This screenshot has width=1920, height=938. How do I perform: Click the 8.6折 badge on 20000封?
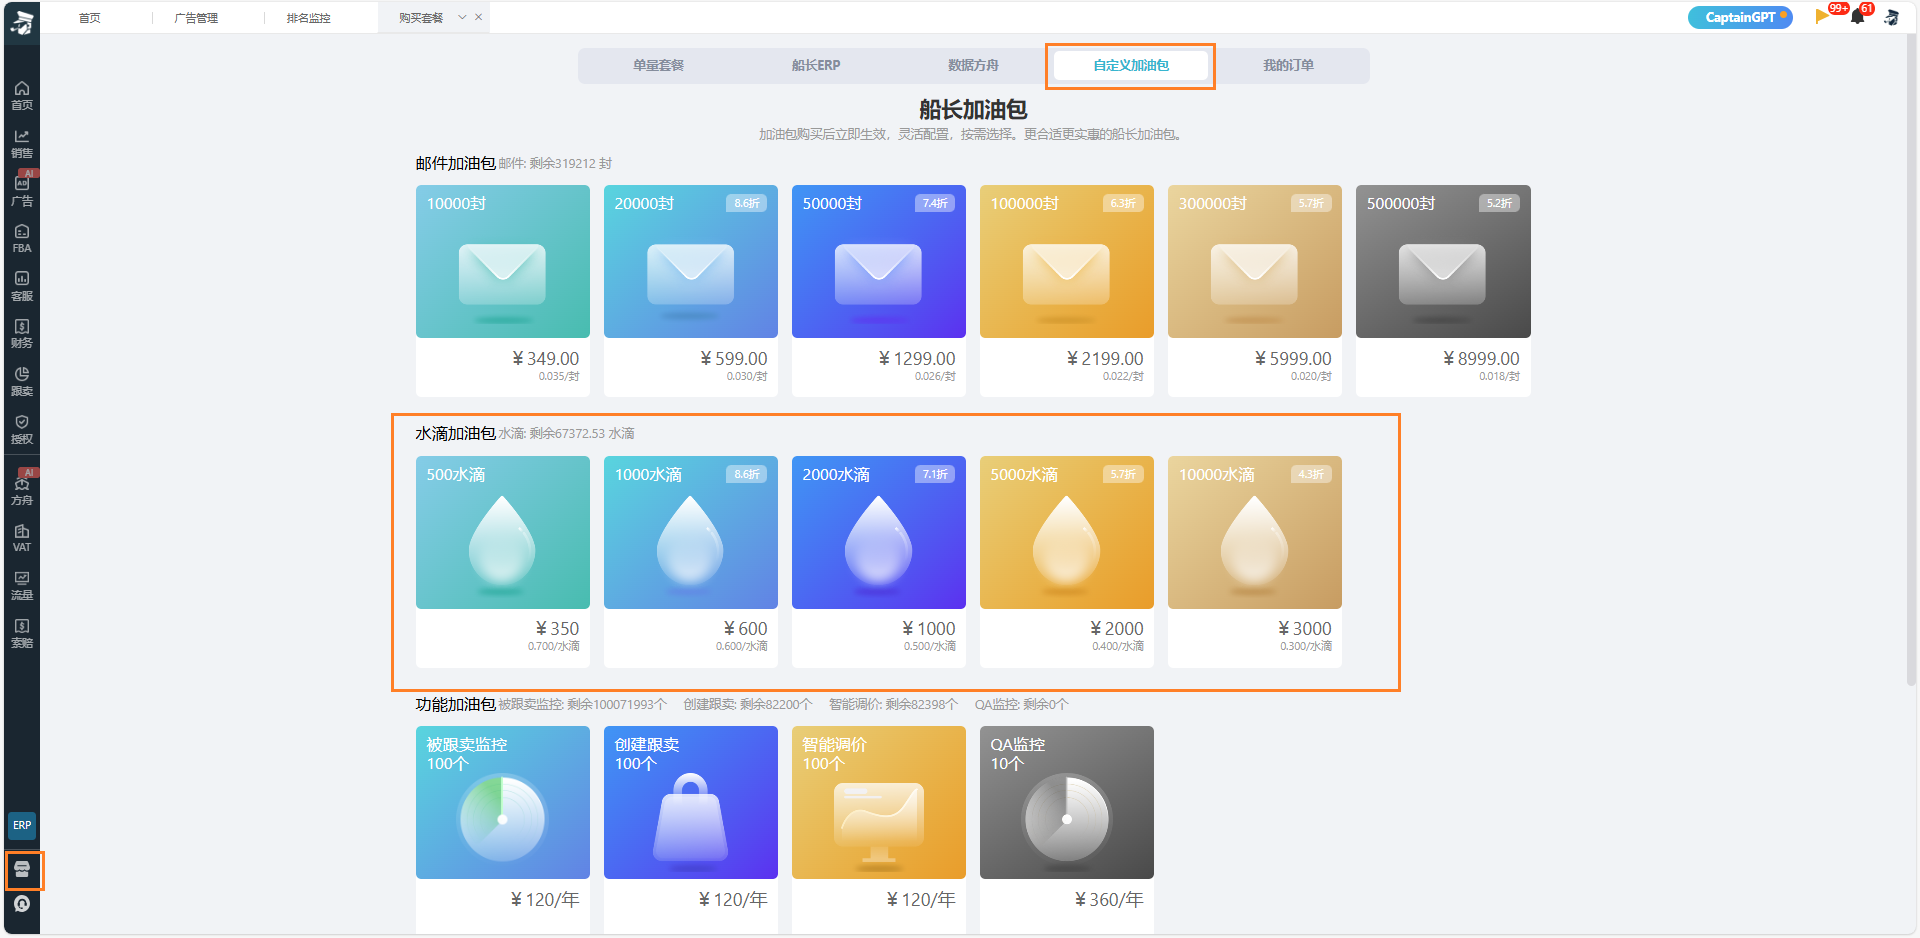pyautogui.click(x=747, y=203)
